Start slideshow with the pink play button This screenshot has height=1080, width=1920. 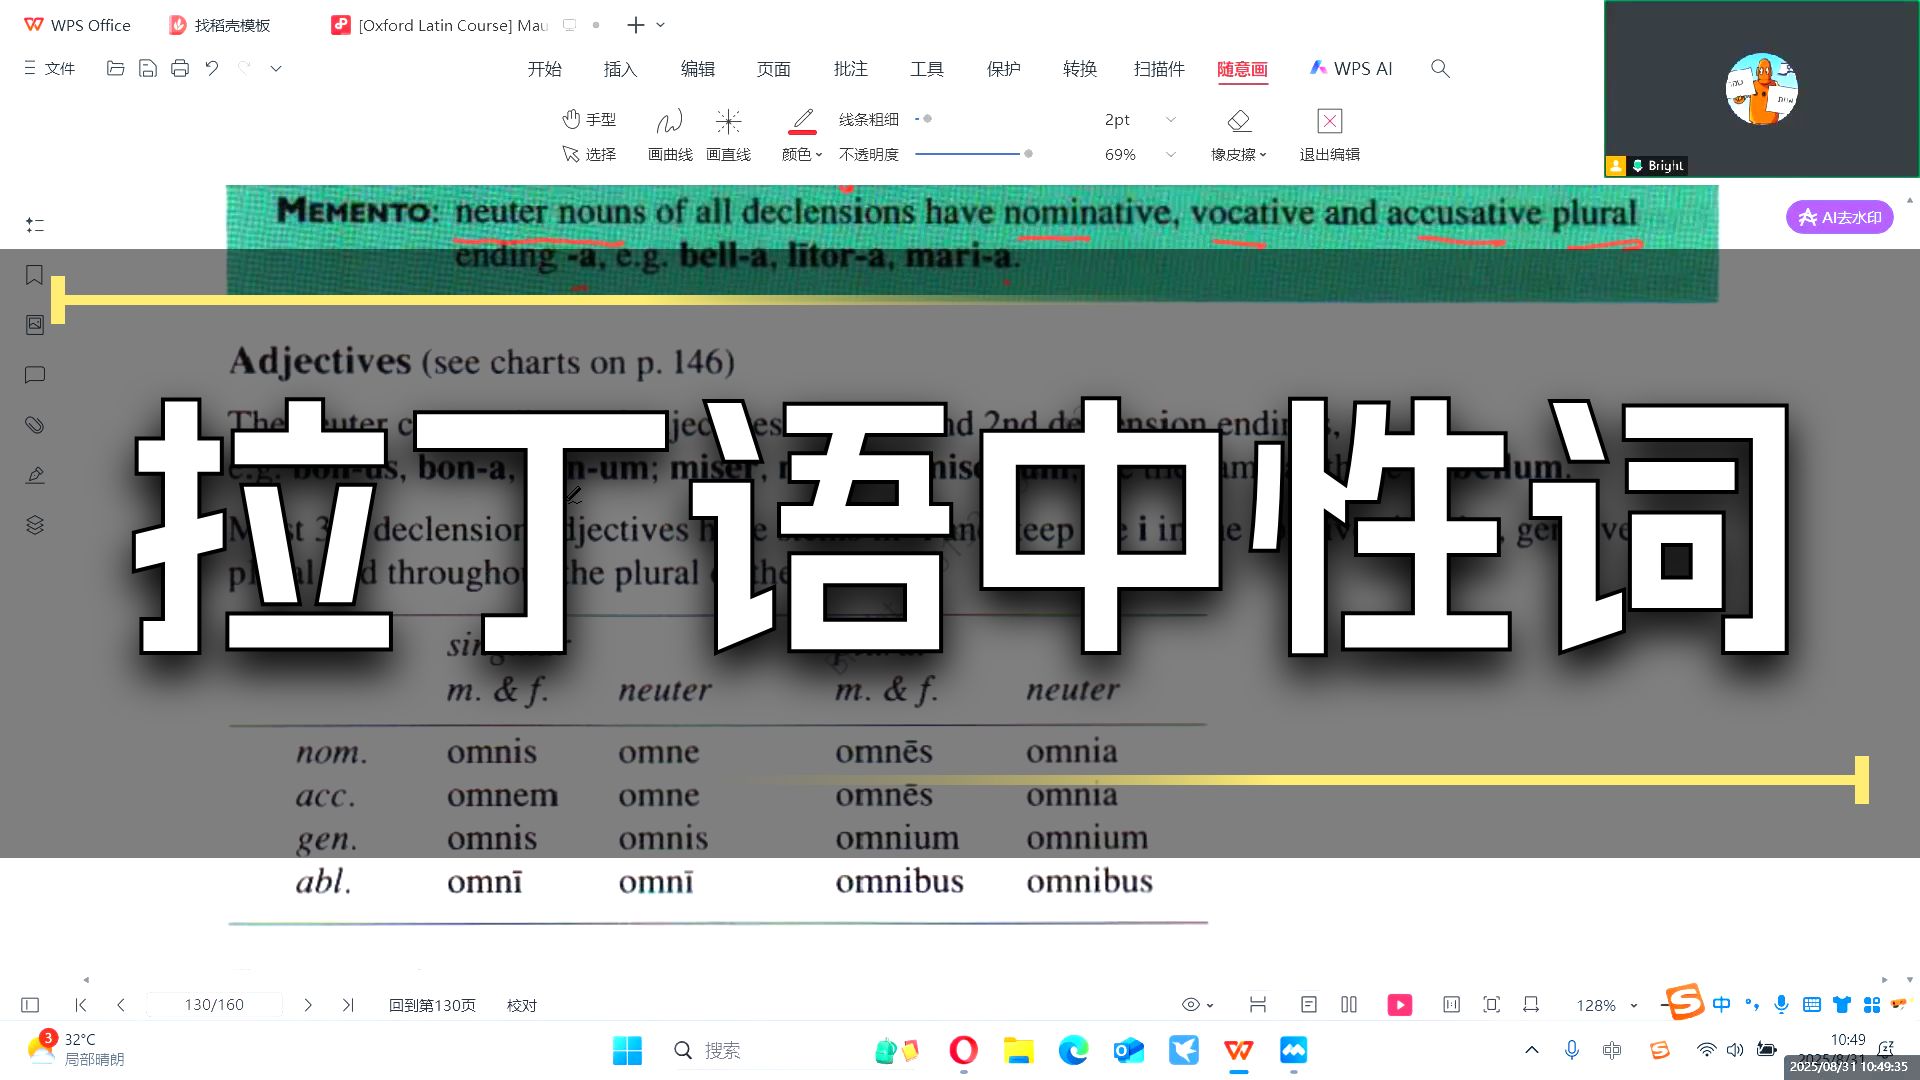pos(1400,1005)
